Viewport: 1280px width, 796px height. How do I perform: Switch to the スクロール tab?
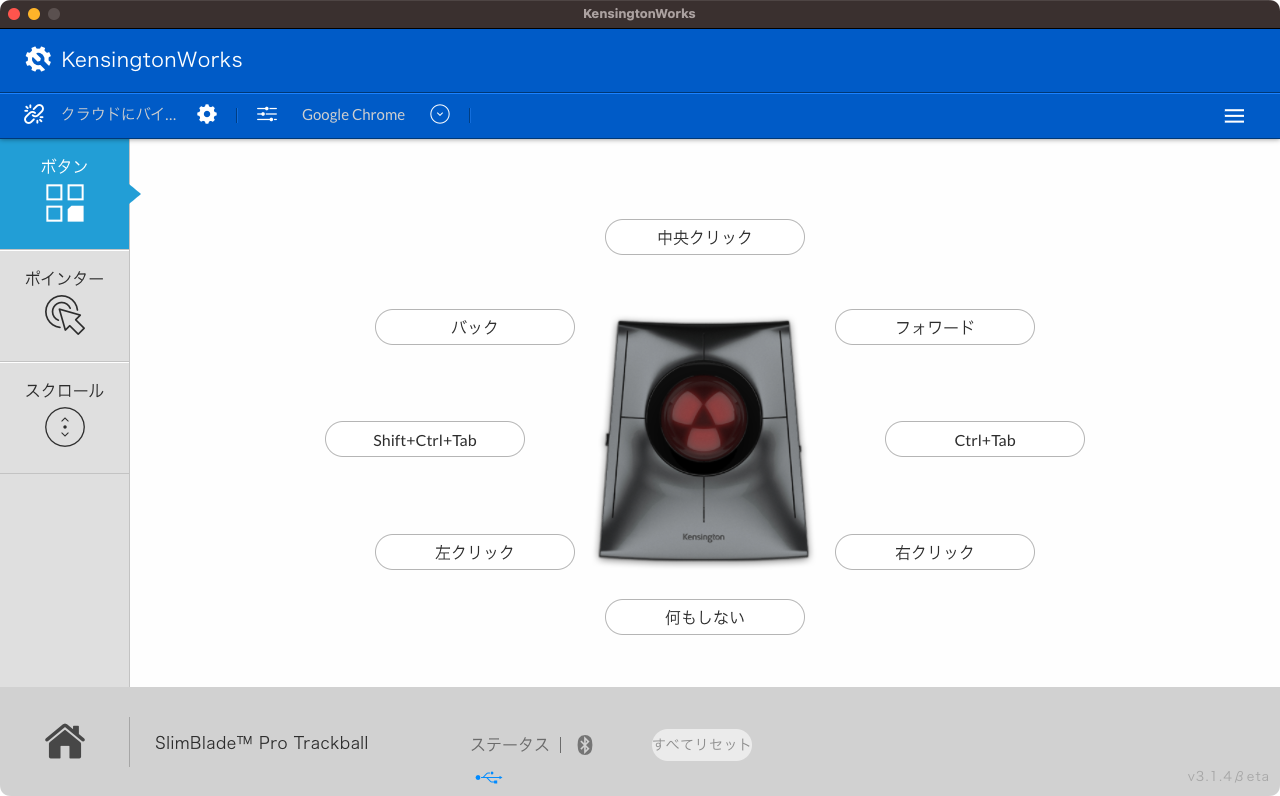(x=65, y=417)
